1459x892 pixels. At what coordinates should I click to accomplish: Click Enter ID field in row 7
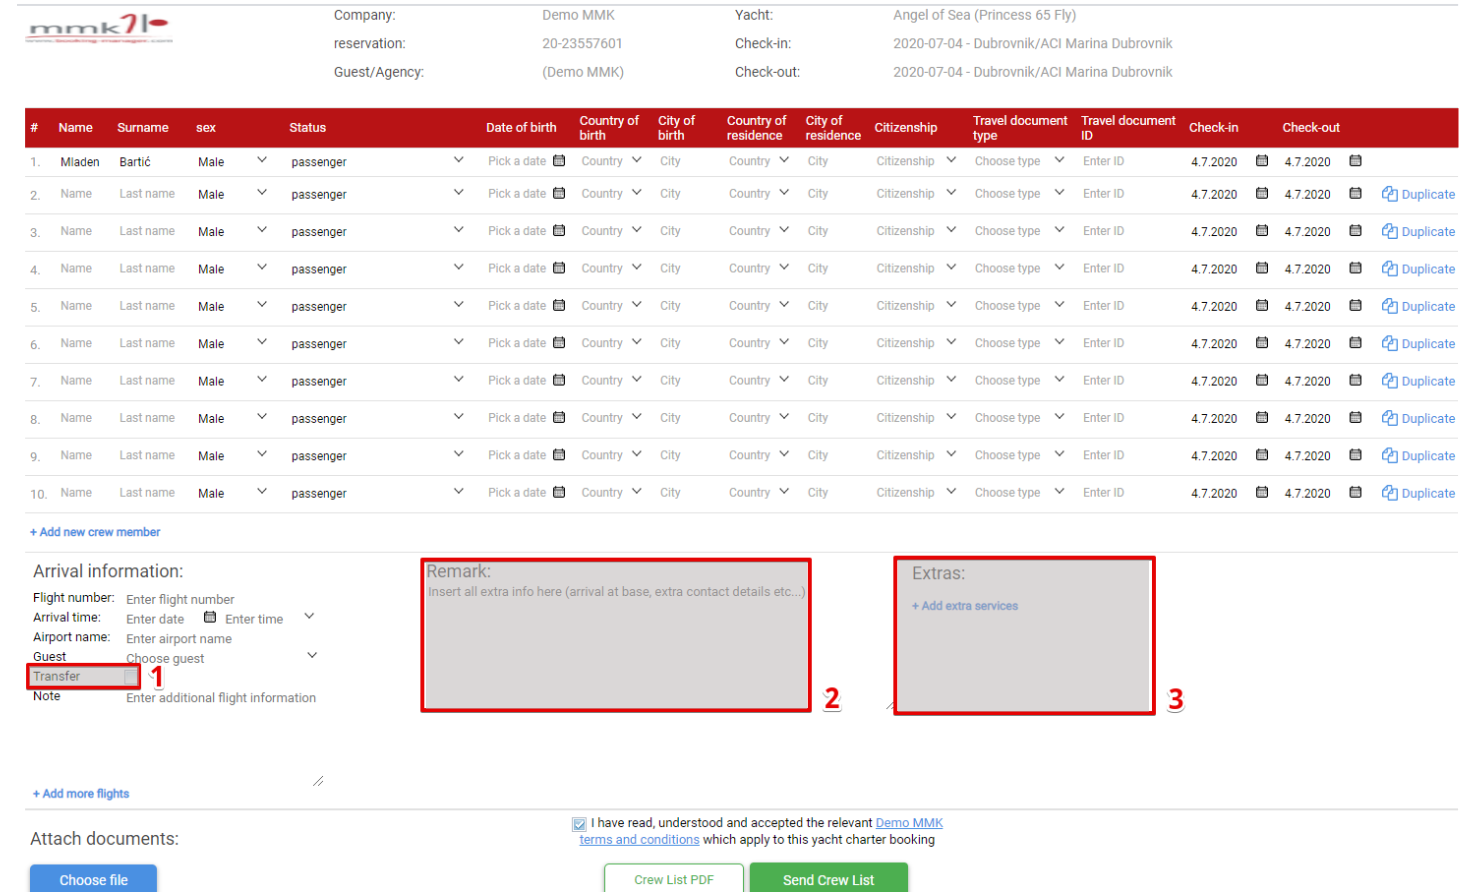click(1104, 380)
